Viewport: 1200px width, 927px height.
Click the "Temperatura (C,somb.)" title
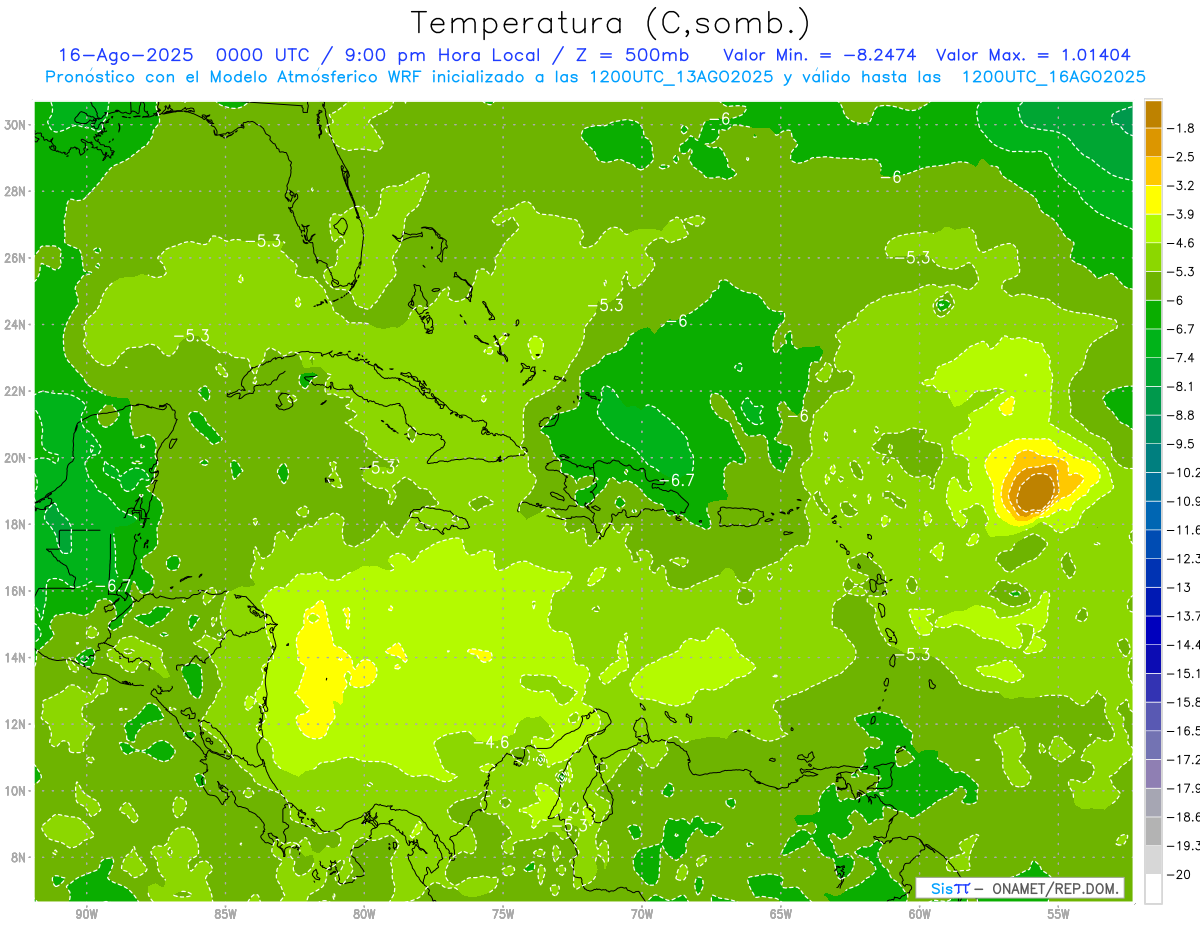point(610,22)
